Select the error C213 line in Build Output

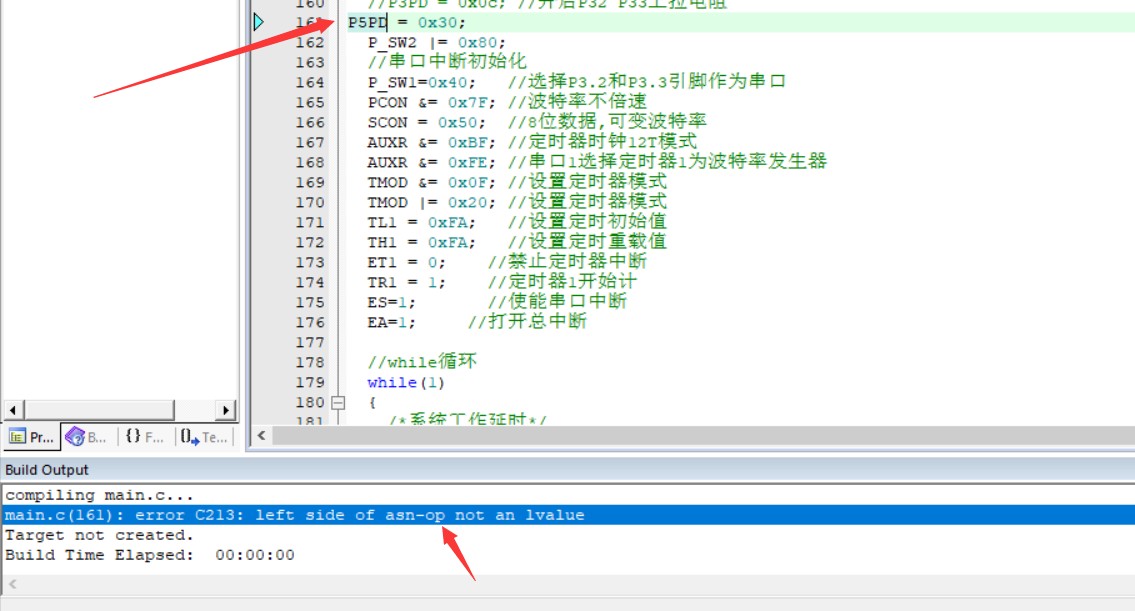pos(295,515)
